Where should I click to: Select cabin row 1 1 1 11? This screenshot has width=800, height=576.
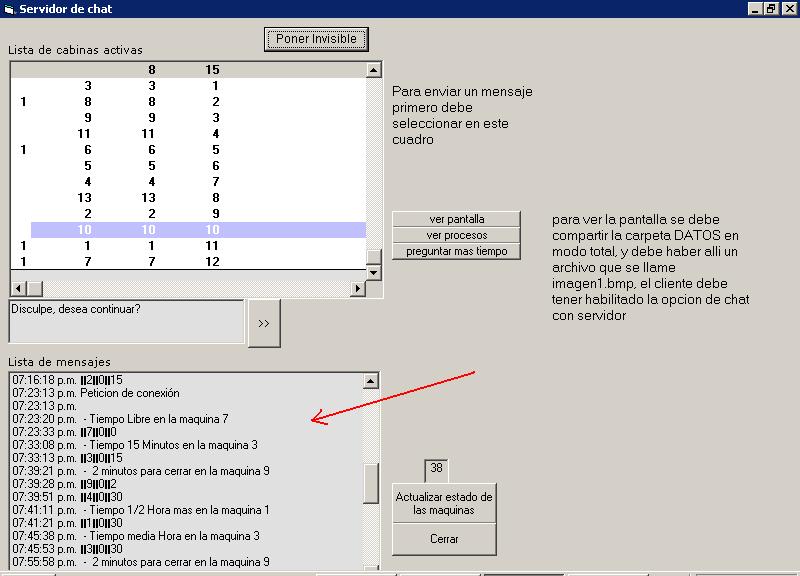188,246
